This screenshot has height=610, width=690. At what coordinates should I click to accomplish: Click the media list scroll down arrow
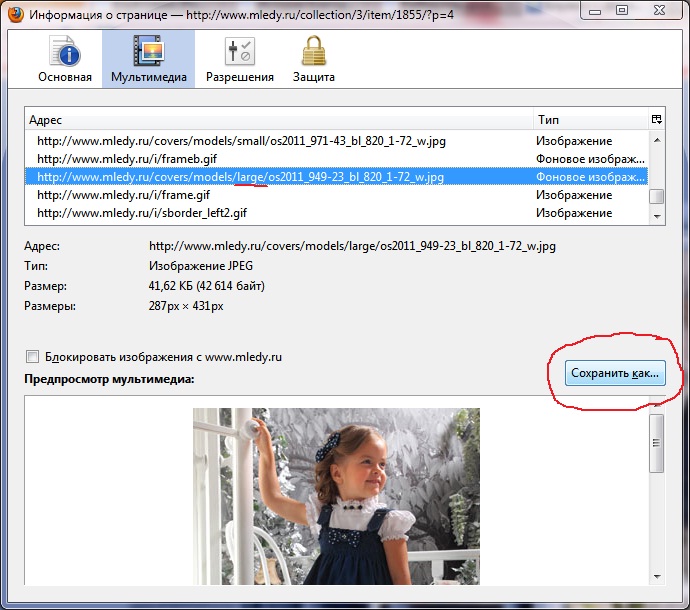point(657,216)
